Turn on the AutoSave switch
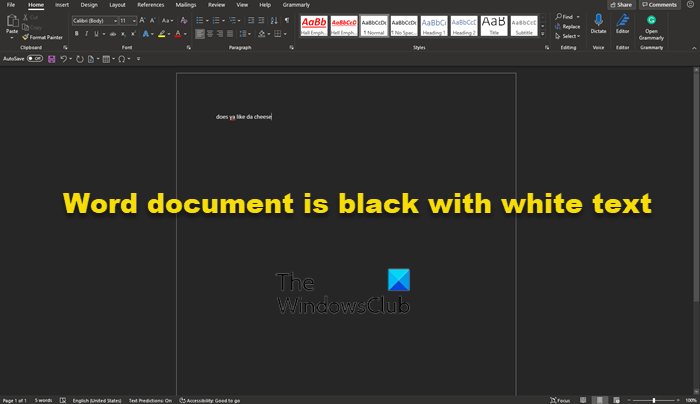Screen dimensions: 700x404 coord(34,59)
